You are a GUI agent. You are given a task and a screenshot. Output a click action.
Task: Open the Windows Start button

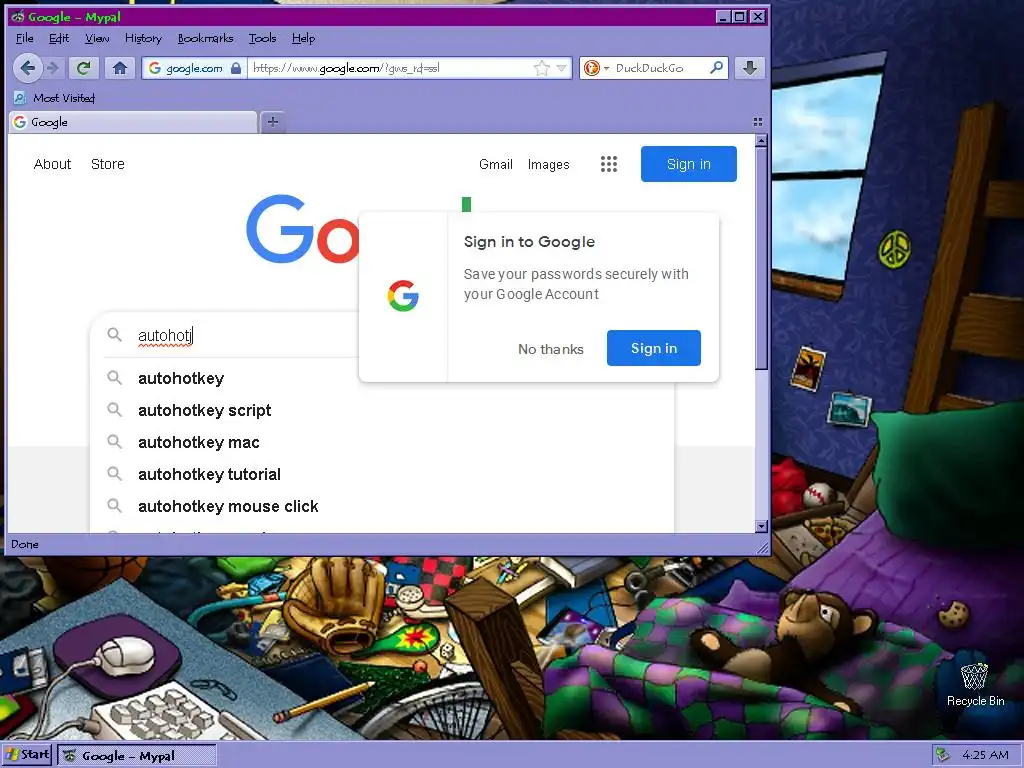point(27,755)
